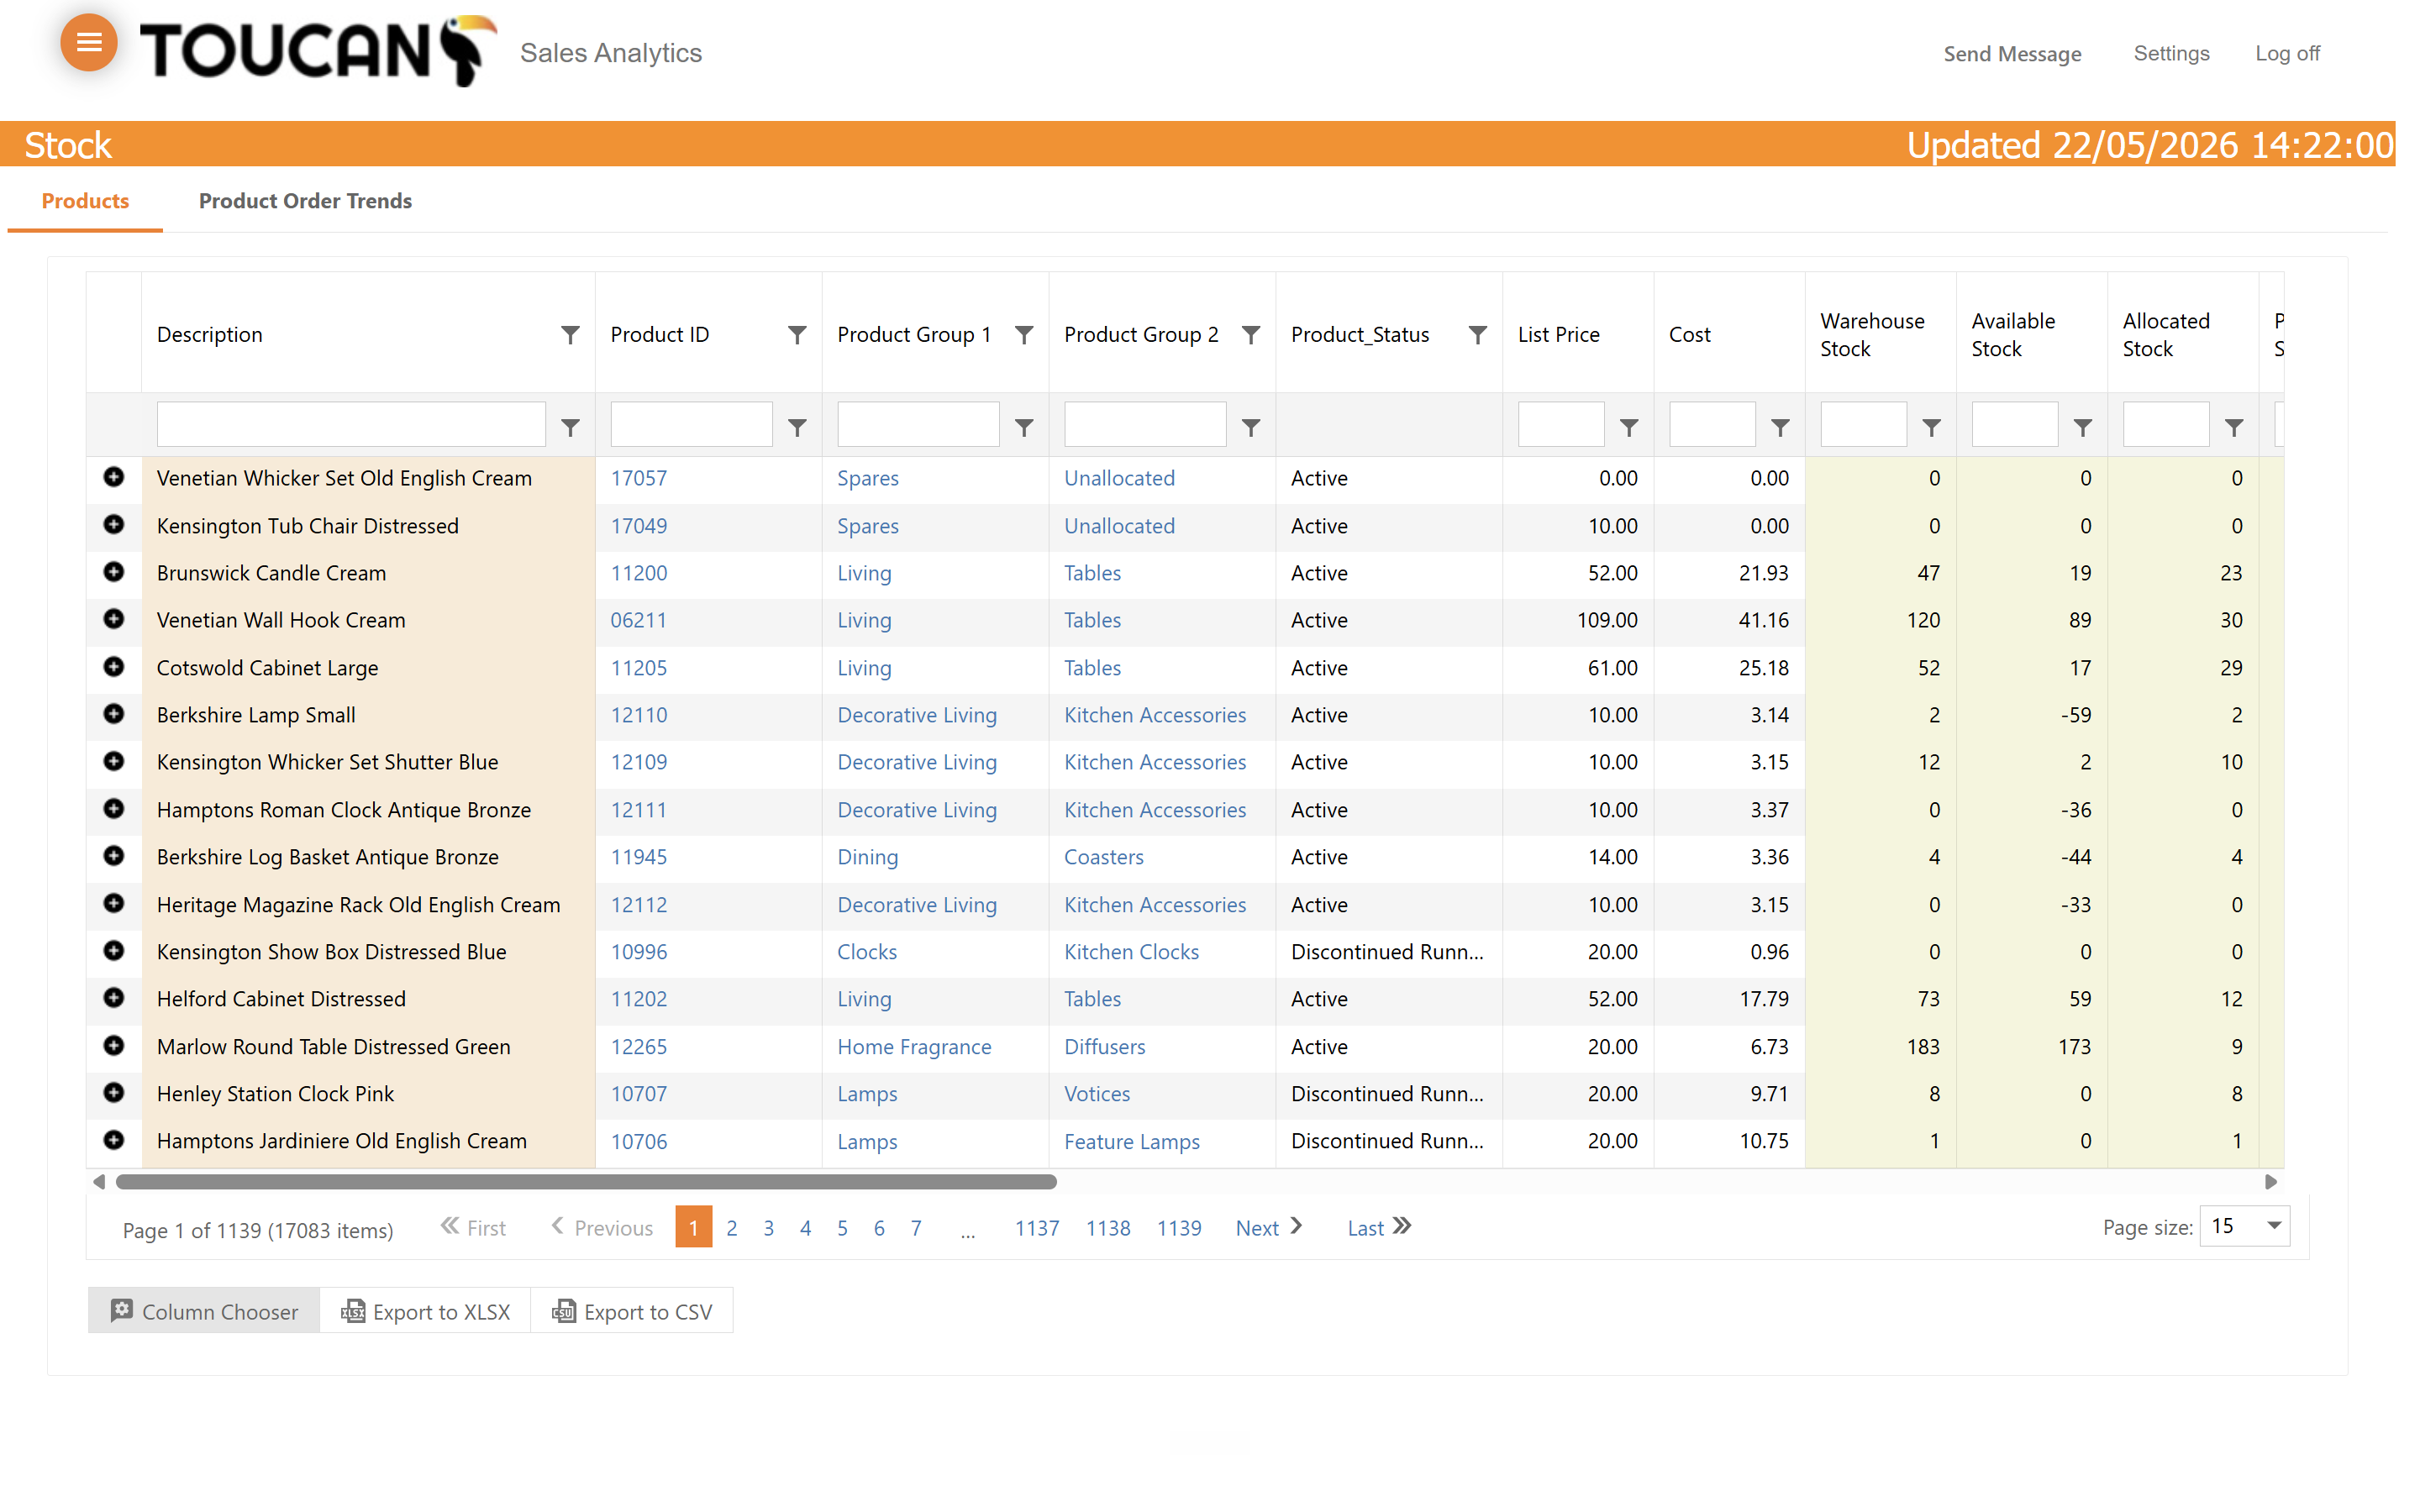Click filter-row funnel beside Product Group 2 input
Screen dimensions: 2420x1512
pyautogui.click(x=1251, y=428)
